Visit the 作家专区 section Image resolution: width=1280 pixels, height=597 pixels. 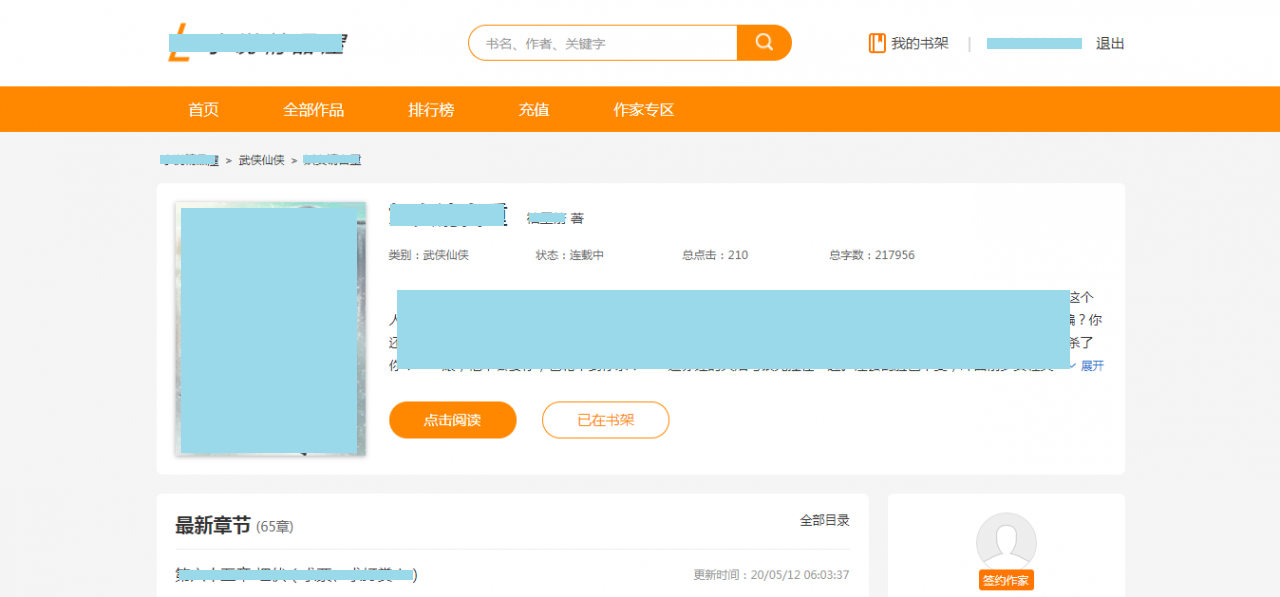coord(644,110)
